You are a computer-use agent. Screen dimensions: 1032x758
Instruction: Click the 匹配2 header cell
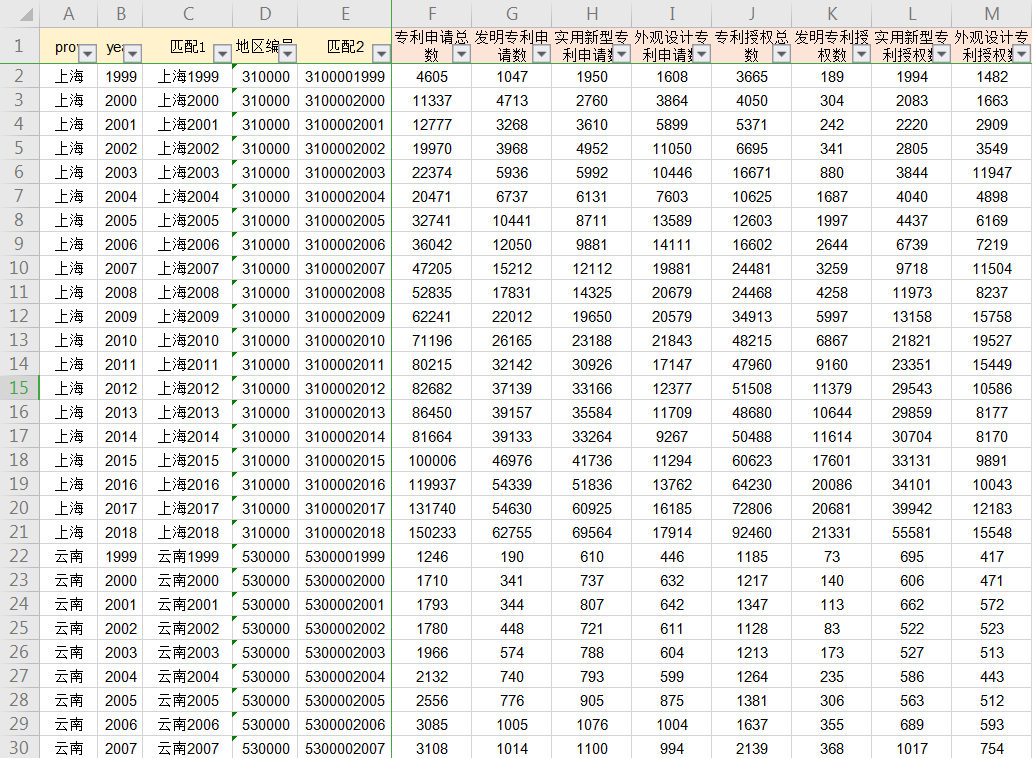[345, 46]
